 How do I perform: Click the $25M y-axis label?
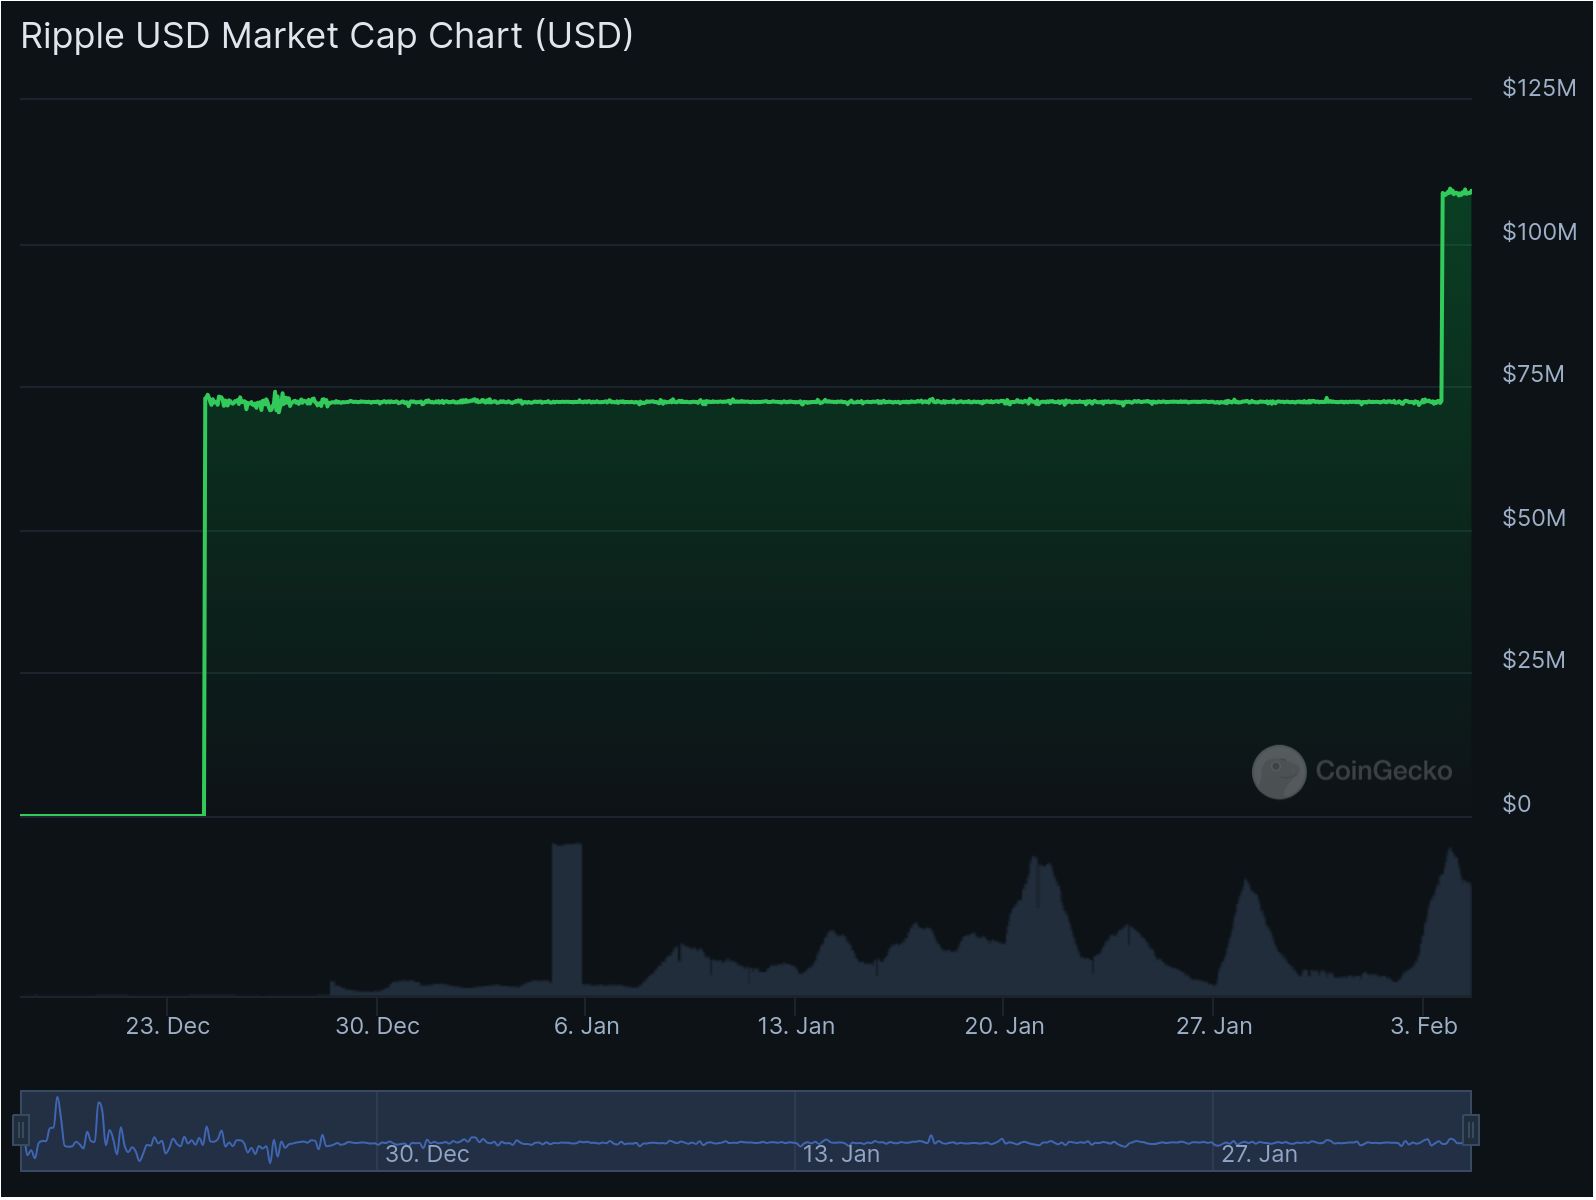click(x=1534, y=660)
